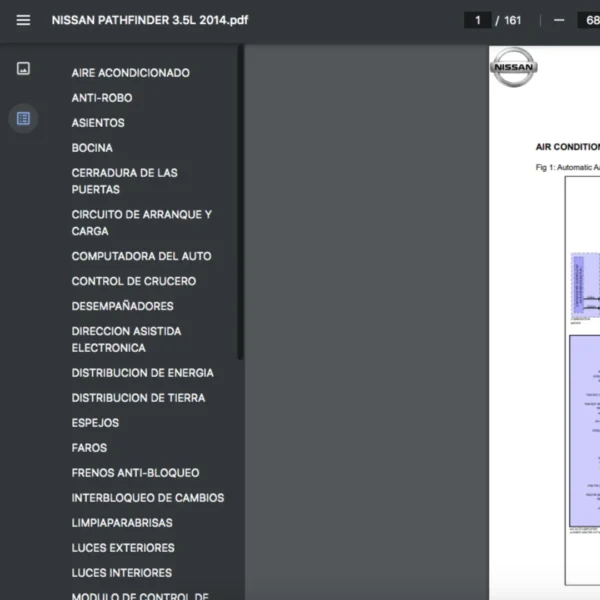The width and height of the screenshot is (600, 600).
Task: Edit the current page number field
Action: (x=477, y=20)
